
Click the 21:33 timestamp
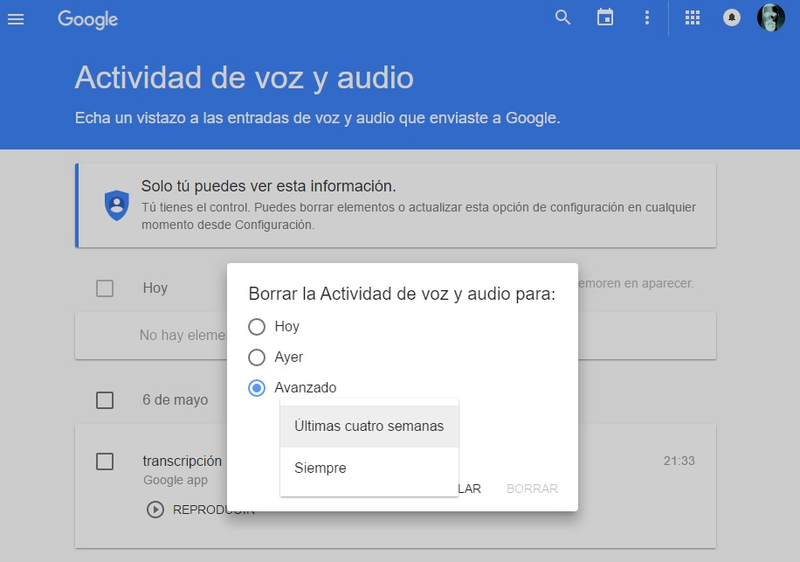click(679, 461)
